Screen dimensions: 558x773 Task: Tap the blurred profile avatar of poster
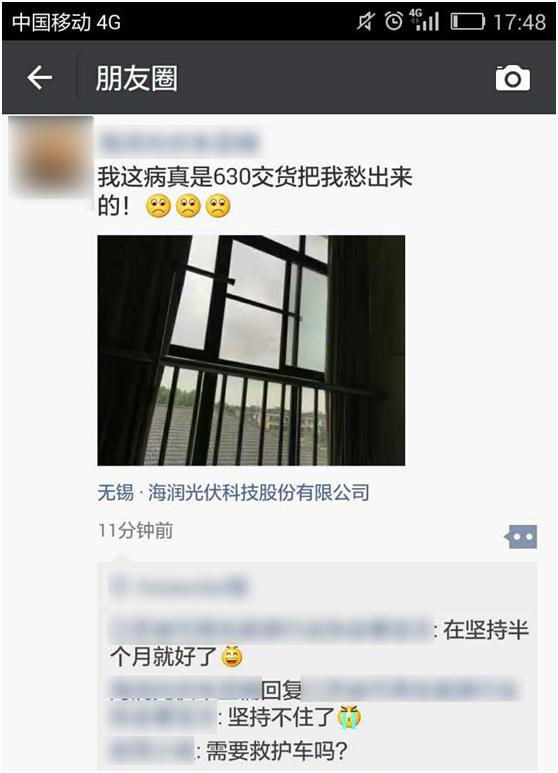(51, 157)
